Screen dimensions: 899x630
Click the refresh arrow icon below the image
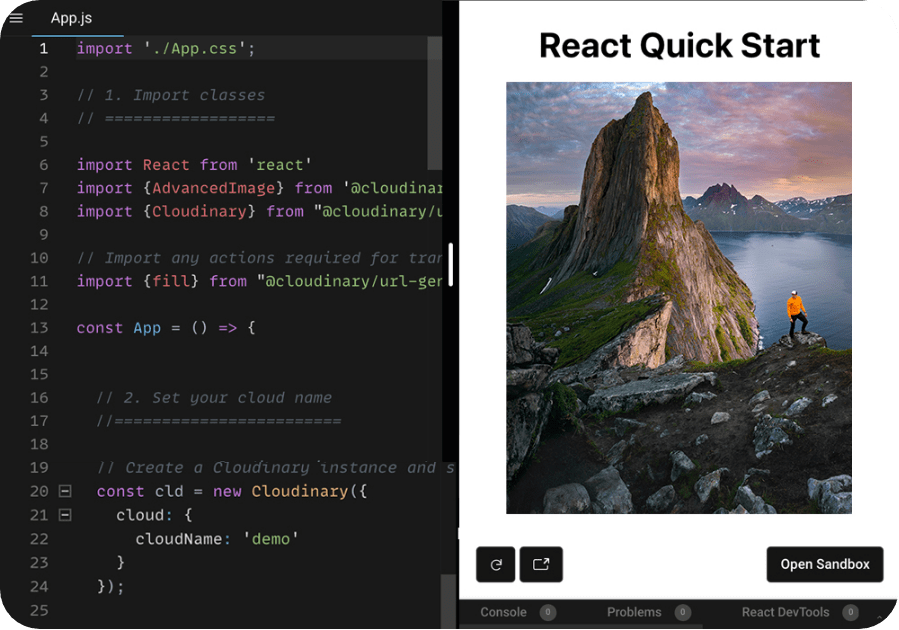tap(495, 564)
